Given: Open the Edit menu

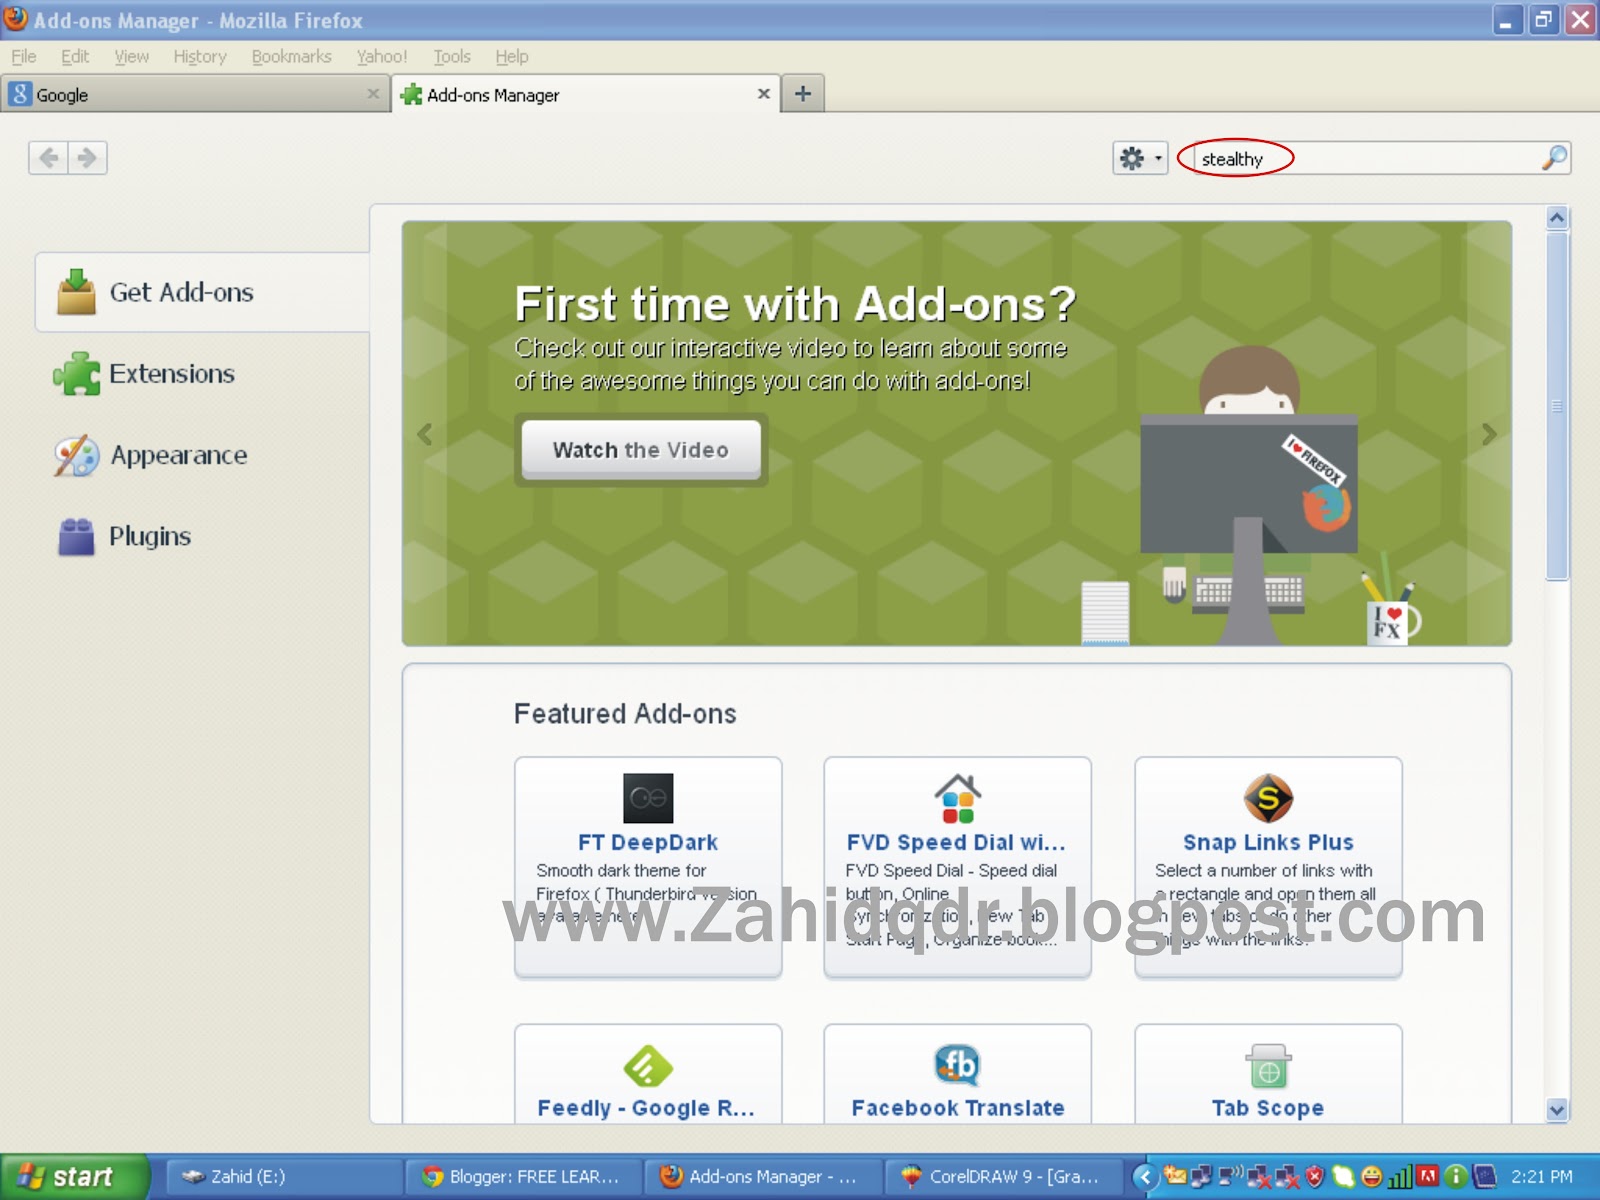Looking at the screenshot, I should click(x=75, y=57).
